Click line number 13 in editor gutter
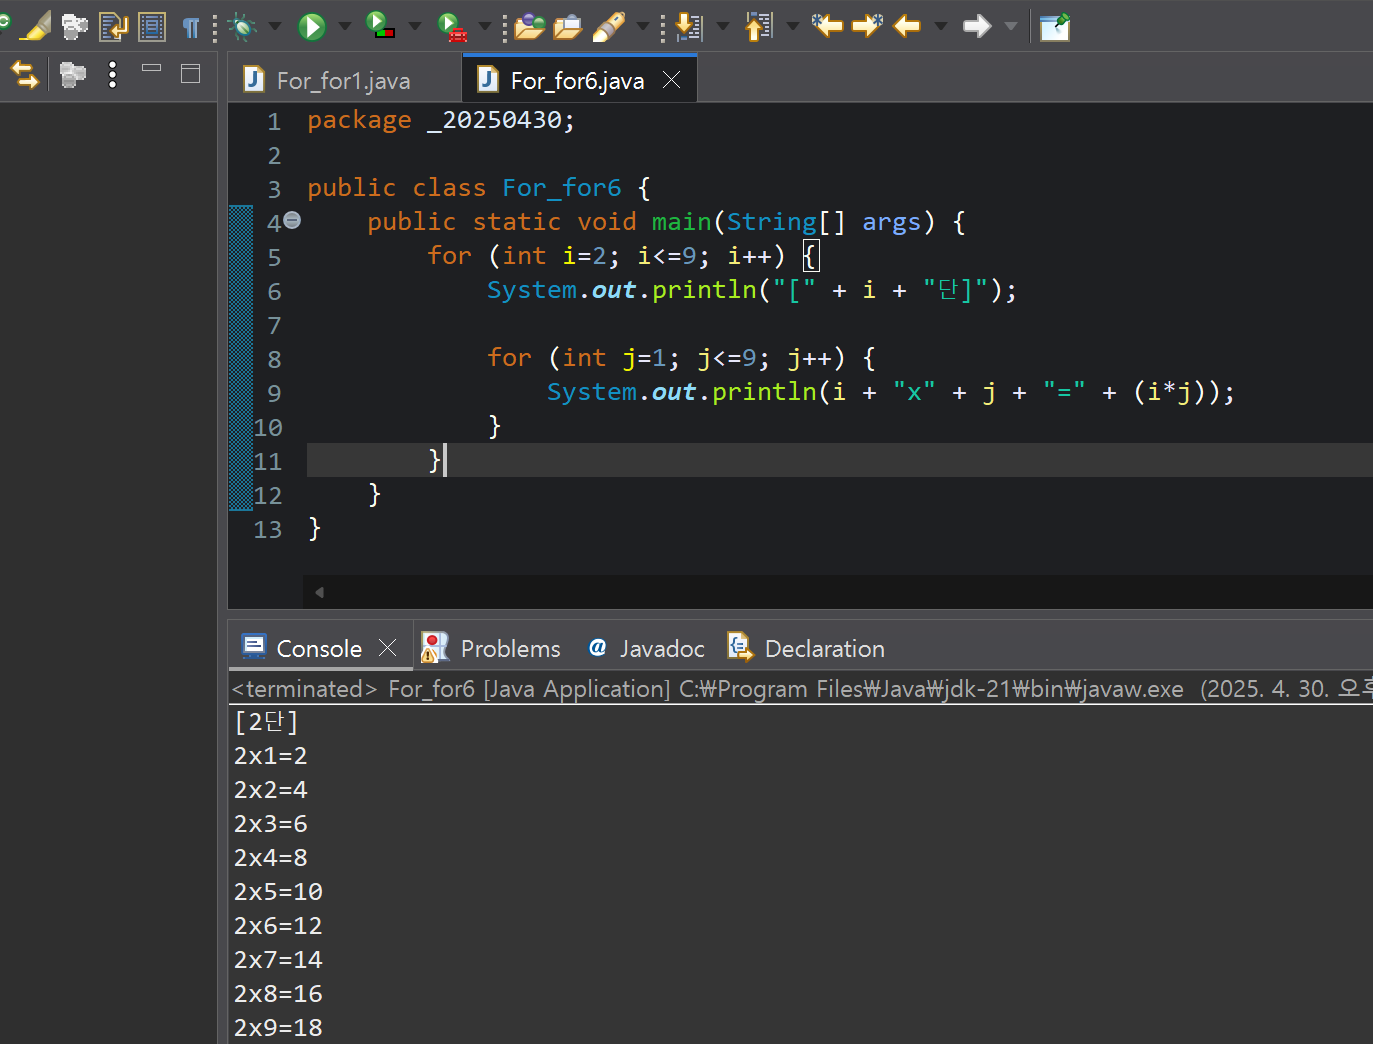Screen dimensions: 1373x1044 click(x=268, y=529)
